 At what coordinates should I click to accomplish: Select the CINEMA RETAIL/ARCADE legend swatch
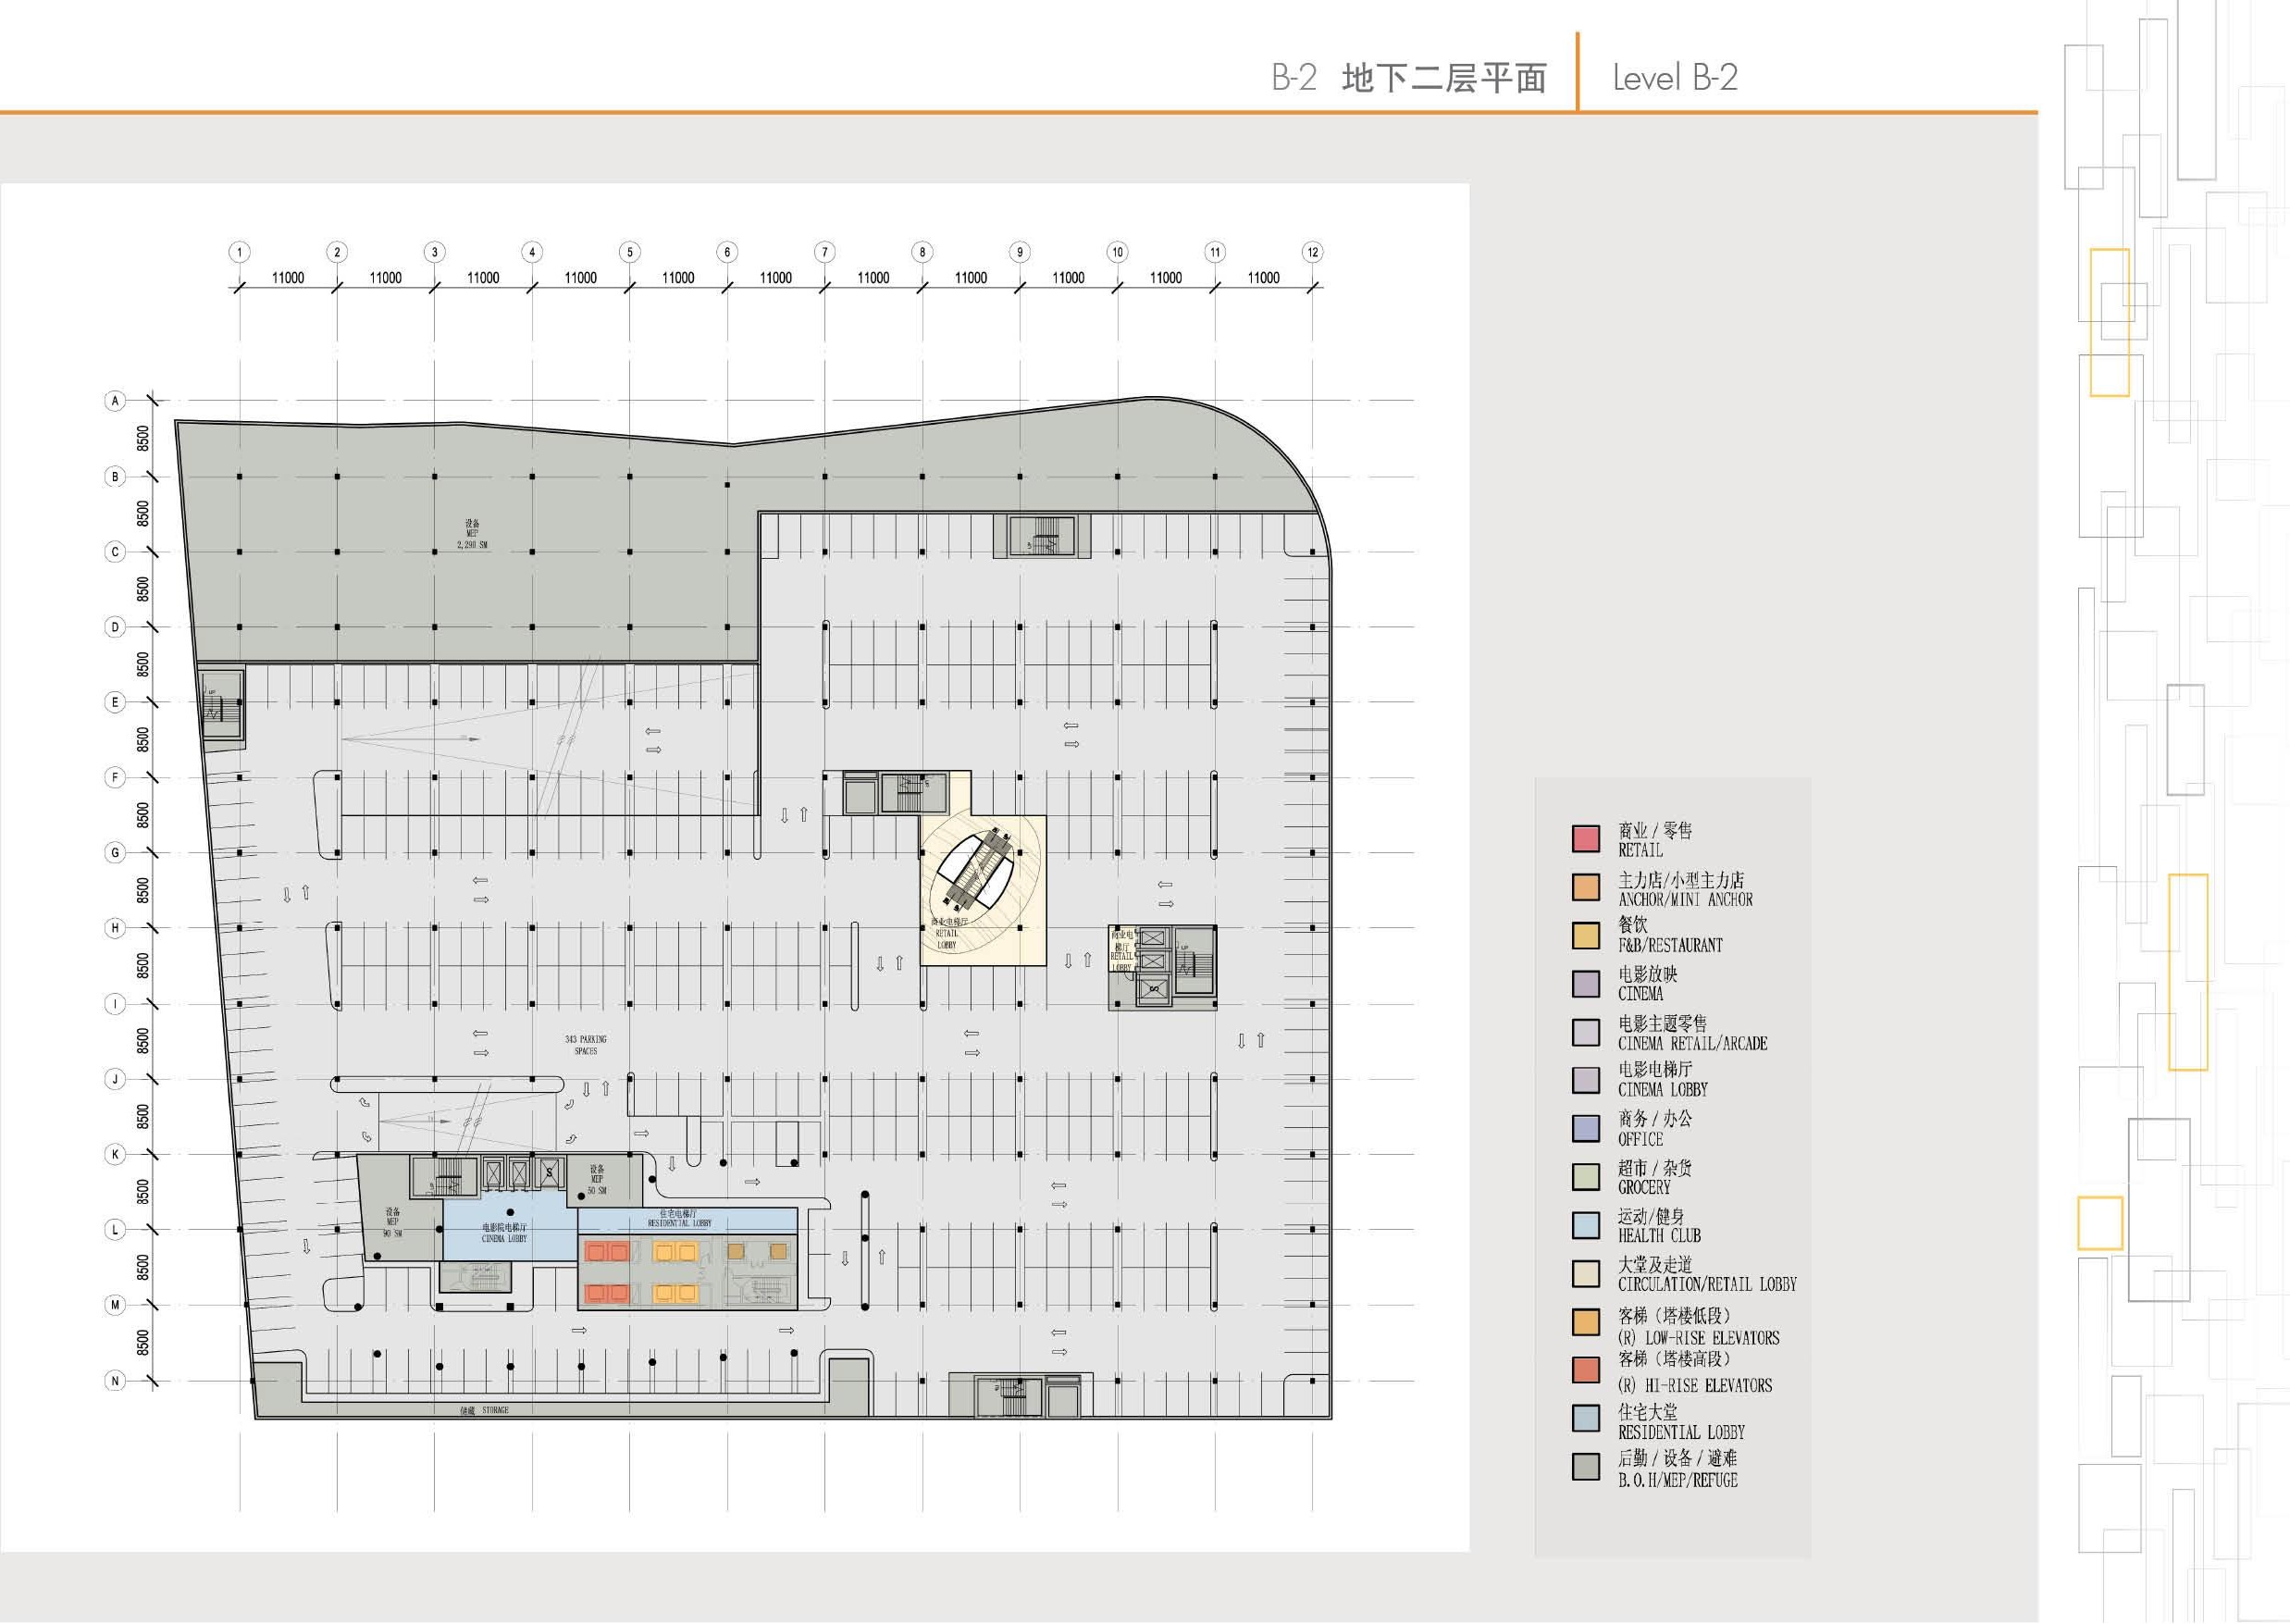[1585, 1032]
